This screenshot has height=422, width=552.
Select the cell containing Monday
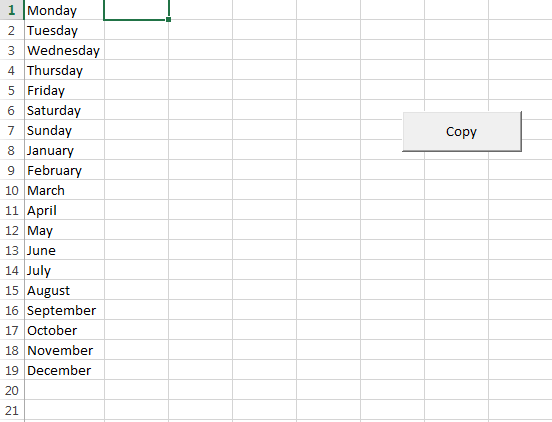pos(64,10)
